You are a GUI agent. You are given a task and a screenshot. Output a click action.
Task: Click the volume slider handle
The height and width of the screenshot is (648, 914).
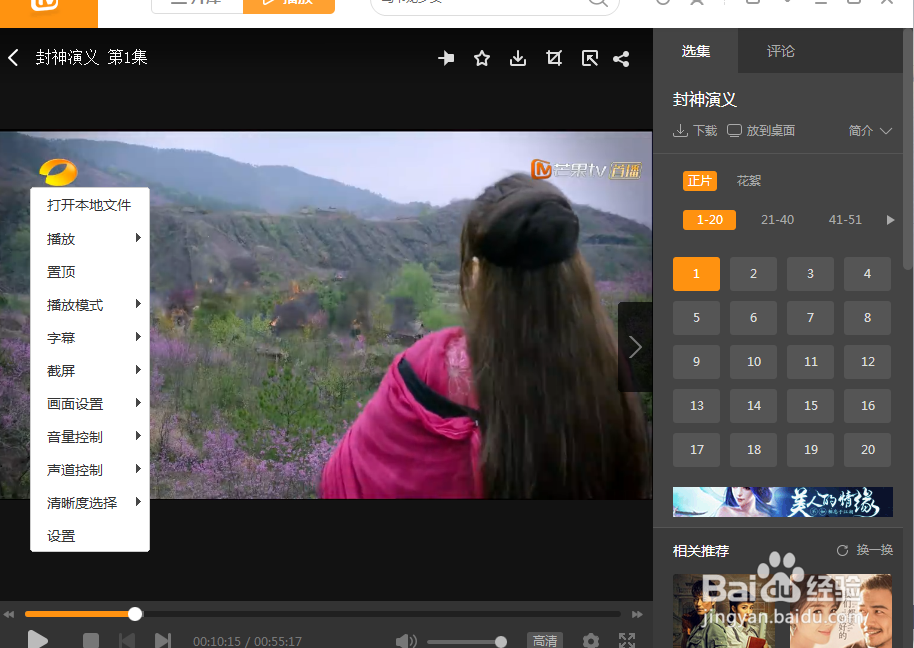click(x=501, y=642)
